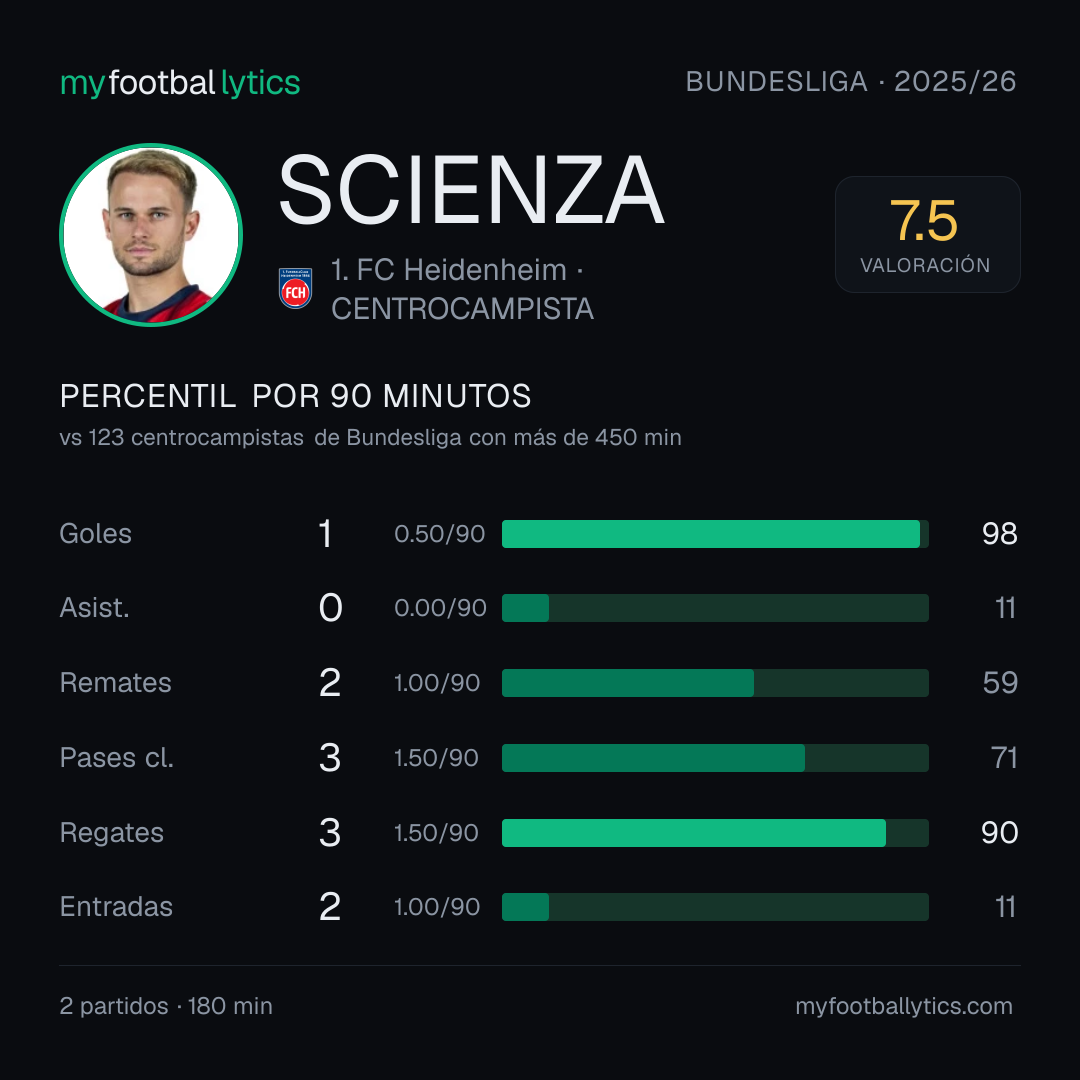Image resolution: width=1080 pixels, height=1080 pixels.
Task: Click the 1. FC Heidenheim club crest
Action: point(295,289)
